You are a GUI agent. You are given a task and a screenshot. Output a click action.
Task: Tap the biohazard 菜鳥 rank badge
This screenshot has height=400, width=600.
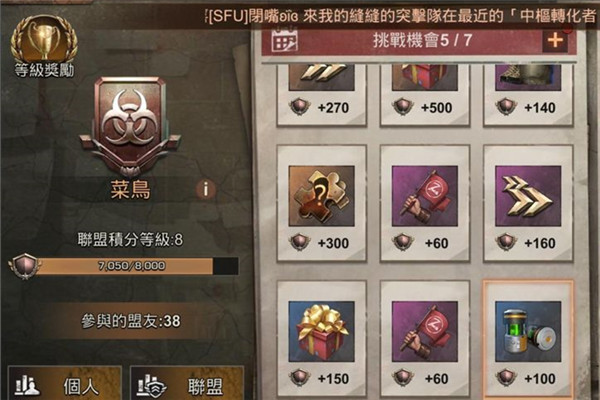[x=130, y=126]
